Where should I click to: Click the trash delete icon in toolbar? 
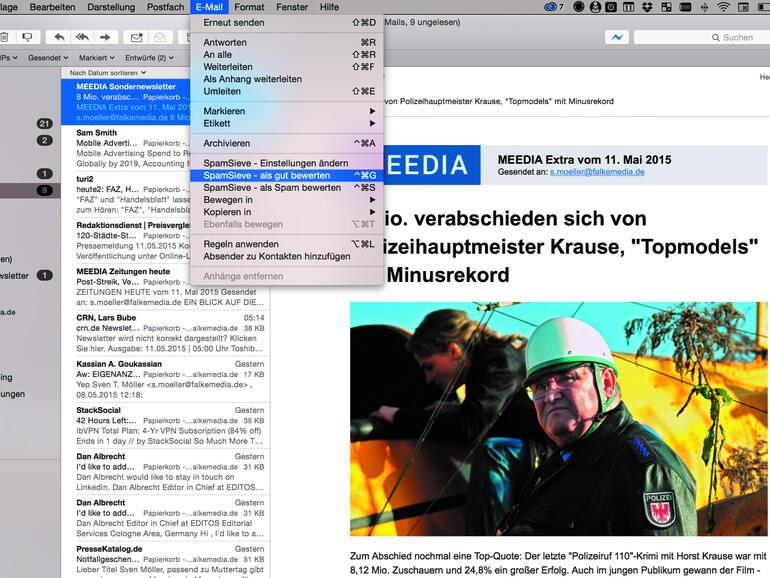click(5, 37)
